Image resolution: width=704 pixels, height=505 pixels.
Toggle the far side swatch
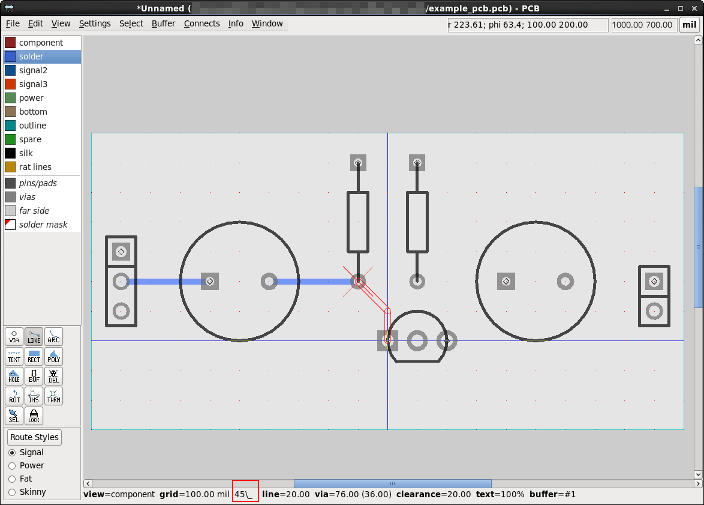coord(10,211)
